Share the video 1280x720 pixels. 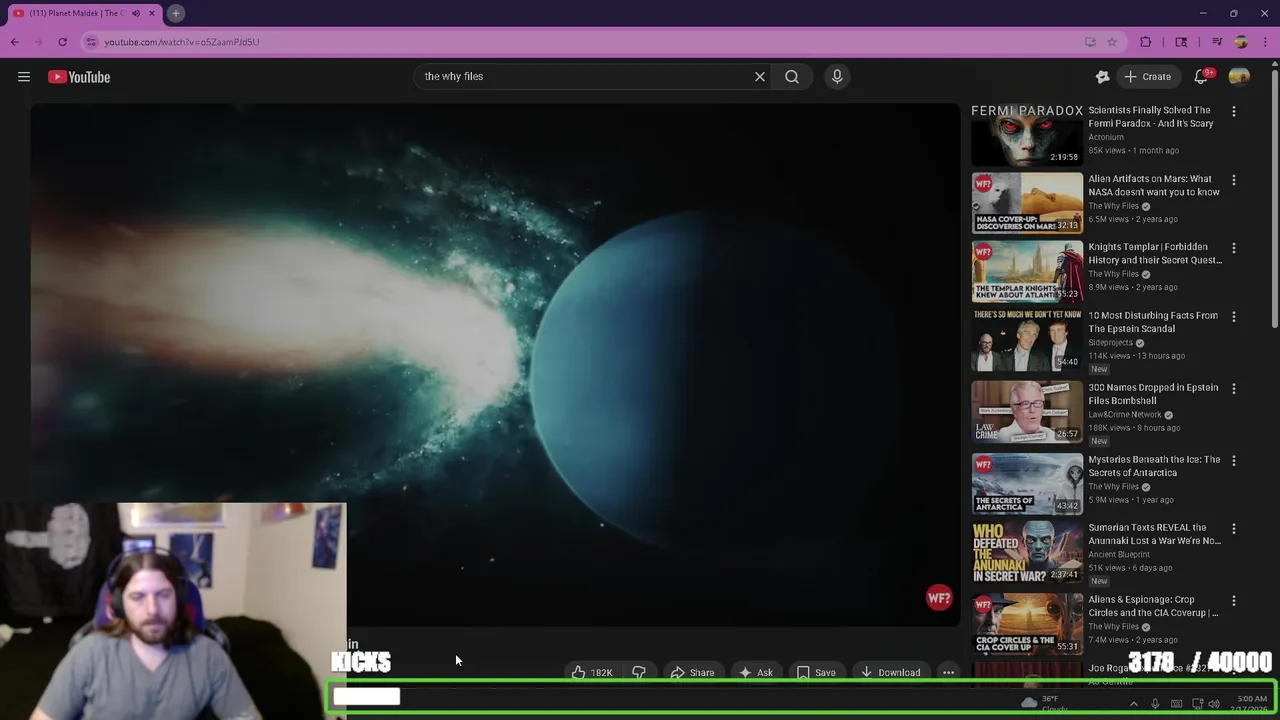(692, 673)
